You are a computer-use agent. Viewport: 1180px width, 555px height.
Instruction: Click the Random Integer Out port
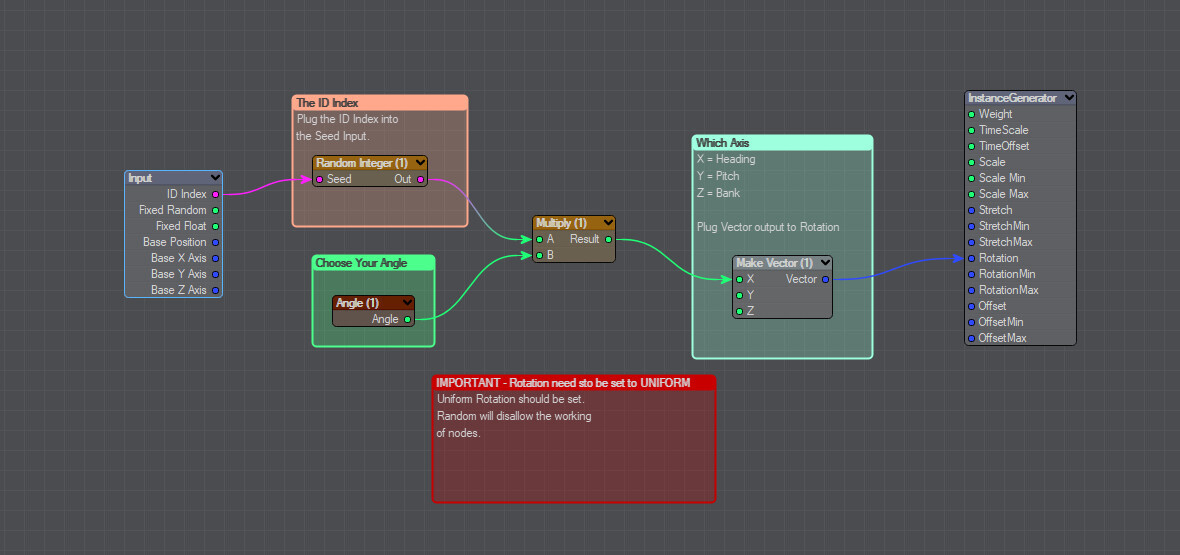click(420, 179)
